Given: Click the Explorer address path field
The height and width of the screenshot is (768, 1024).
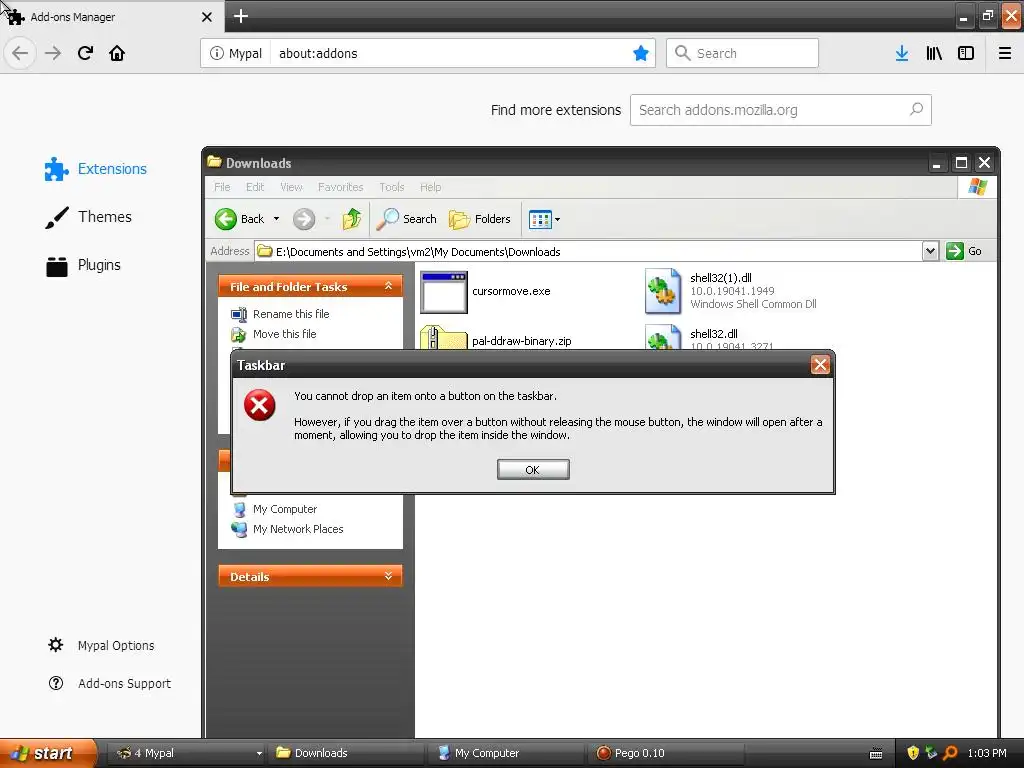Looking at the screenshot, I should (588, 251).
